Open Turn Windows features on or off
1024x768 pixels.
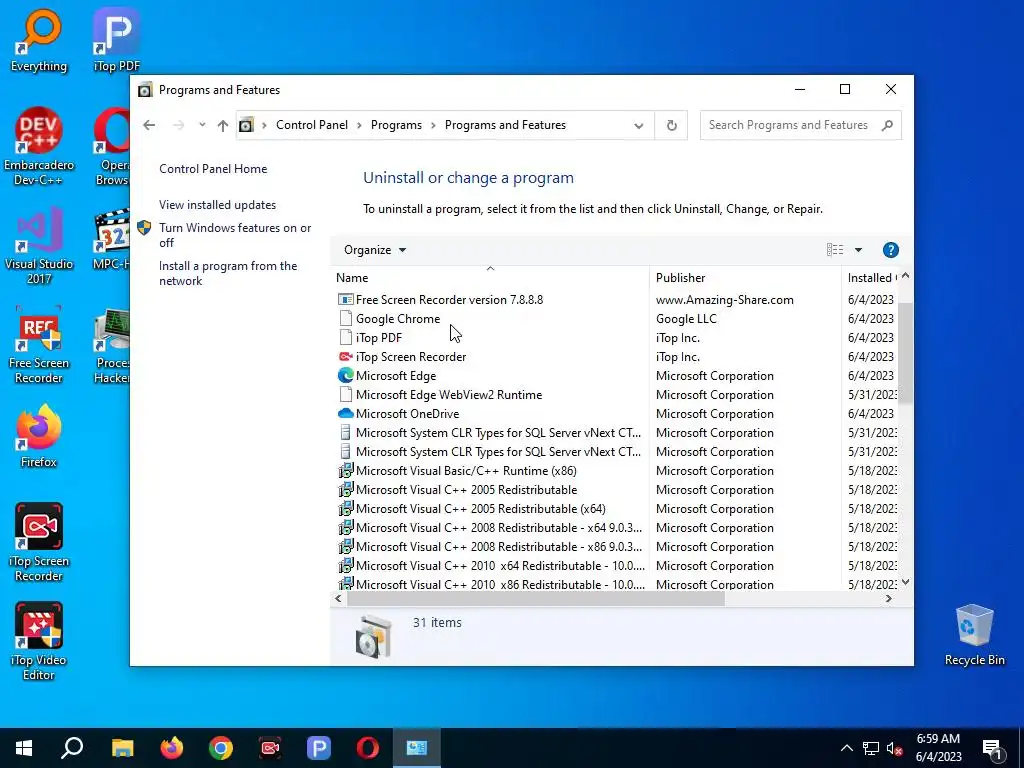point(235,235)
